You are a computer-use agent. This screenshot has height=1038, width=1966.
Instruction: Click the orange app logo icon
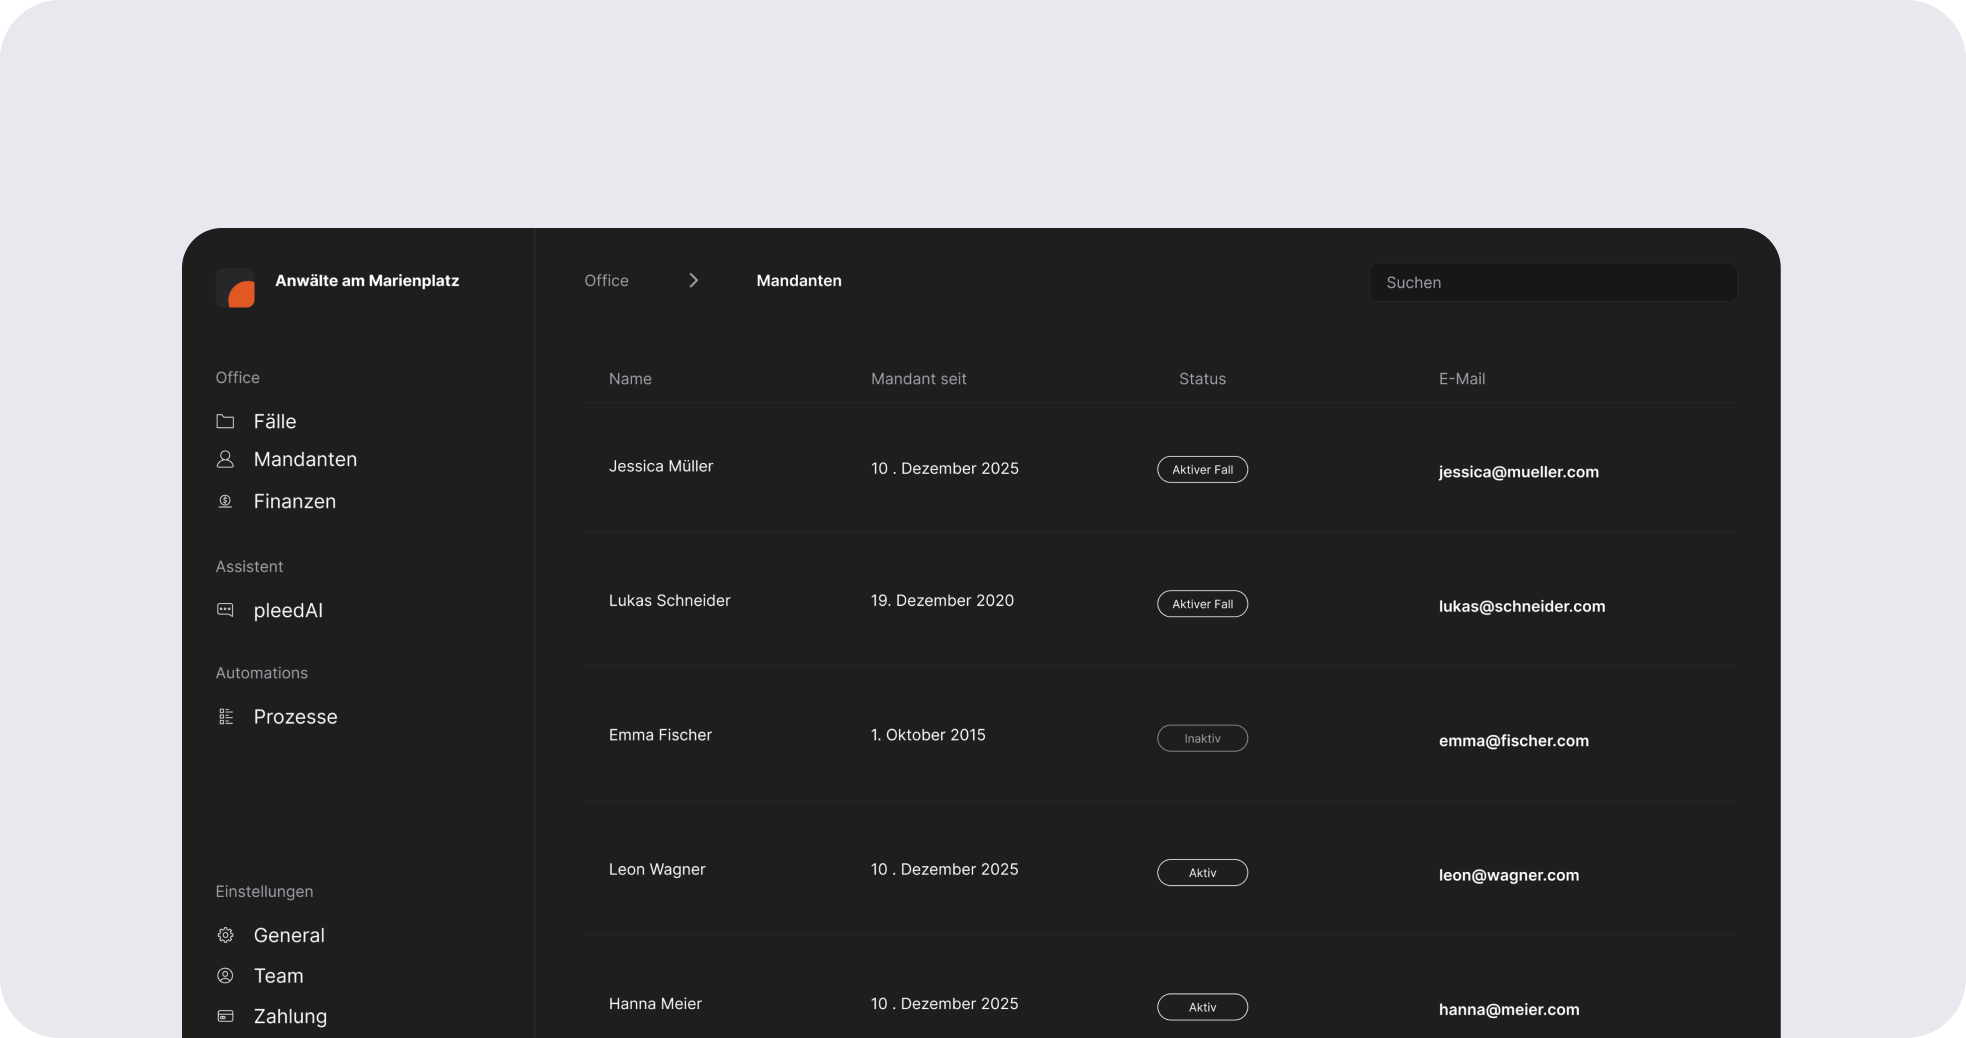point(236,289)
